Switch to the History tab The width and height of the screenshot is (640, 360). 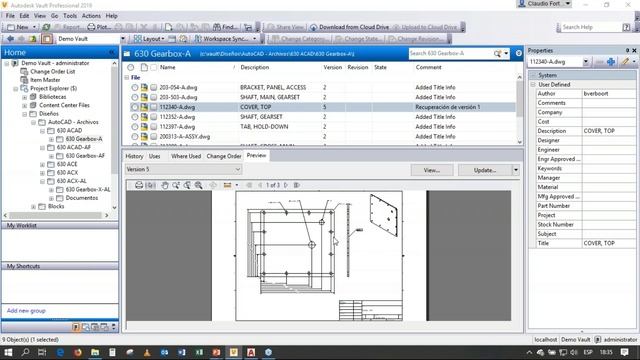(x=134, y=156)
